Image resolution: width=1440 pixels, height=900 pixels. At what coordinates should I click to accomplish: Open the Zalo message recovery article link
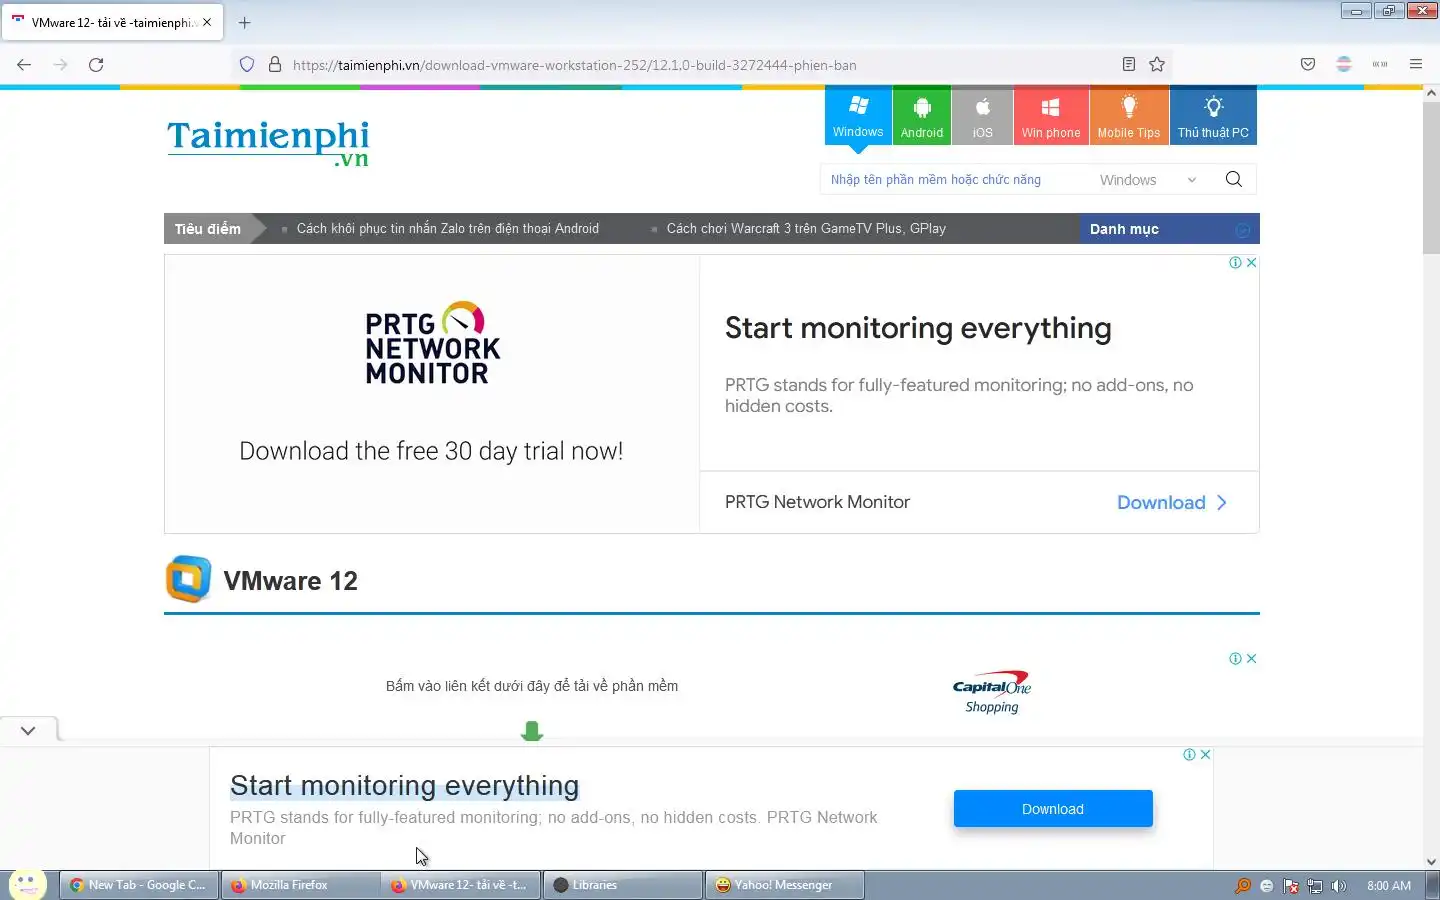tap(448, 229)
